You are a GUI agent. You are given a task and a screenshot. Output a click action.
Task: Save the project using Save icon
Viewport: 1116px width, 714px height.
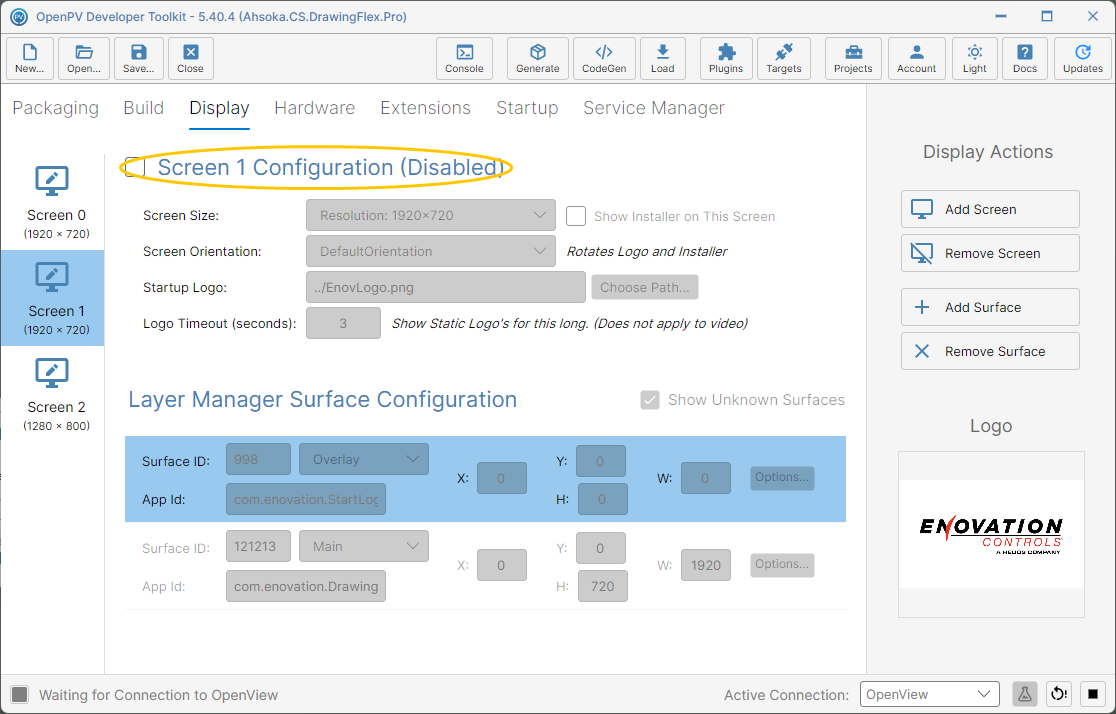pos(138,58)
